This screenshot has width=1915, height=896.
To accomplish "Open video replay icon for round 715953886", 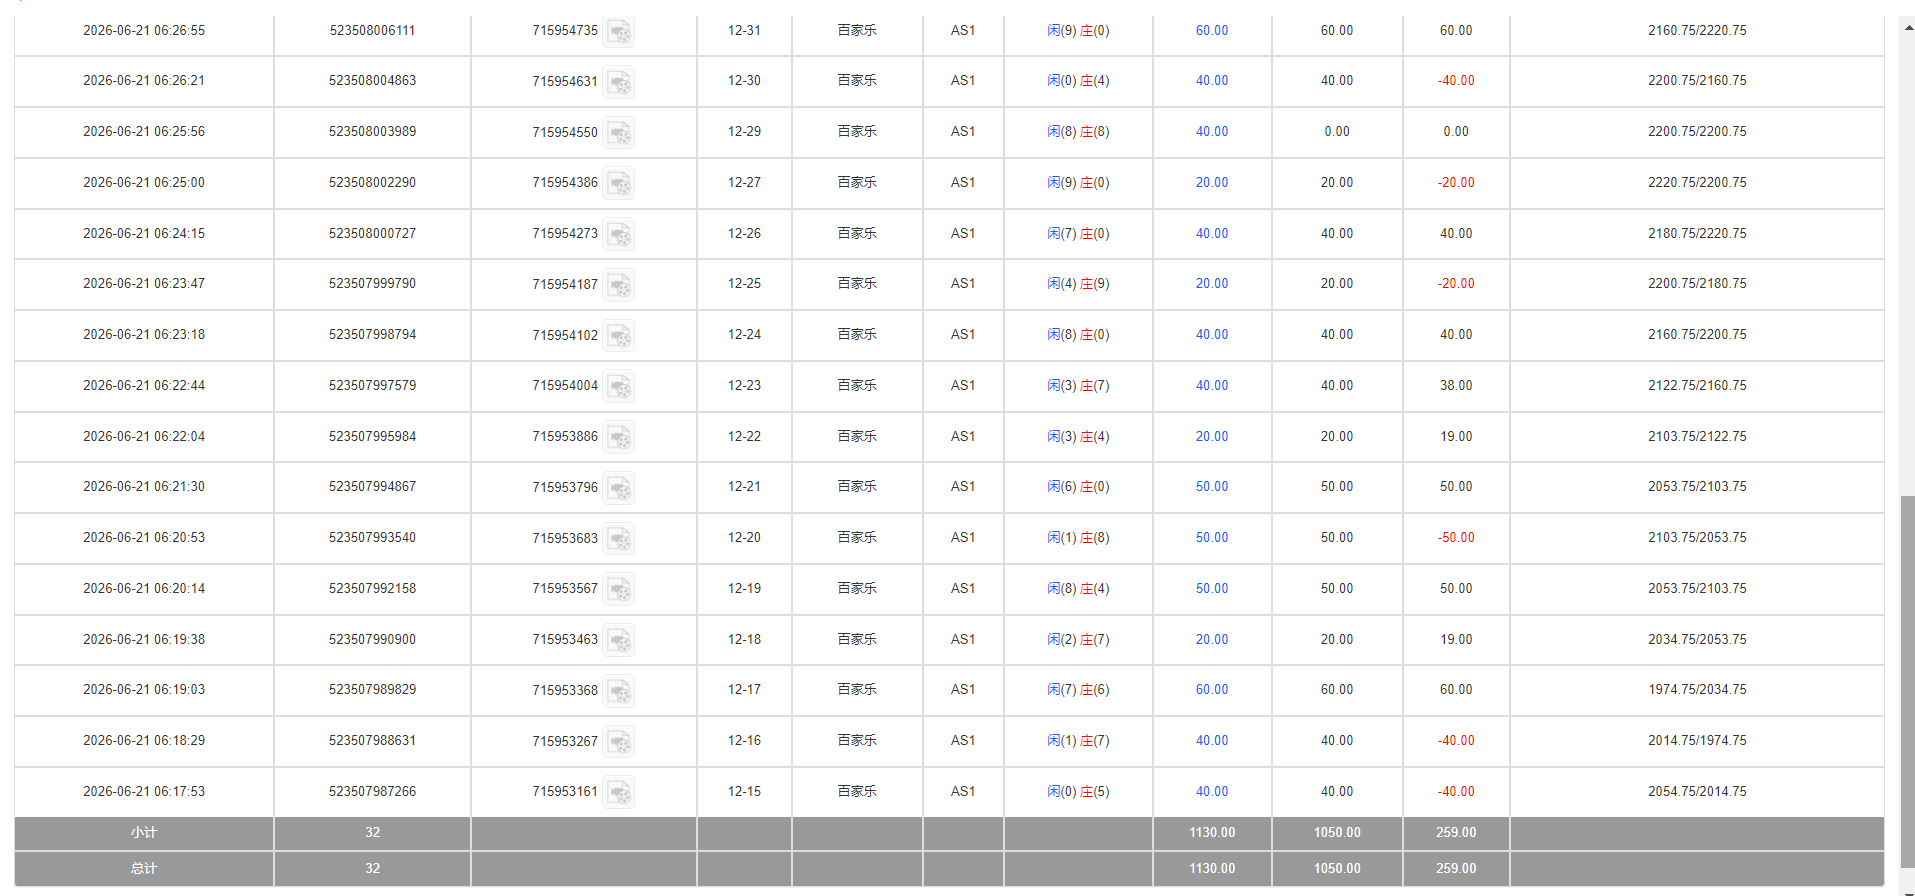I will (x=619, y=438).
